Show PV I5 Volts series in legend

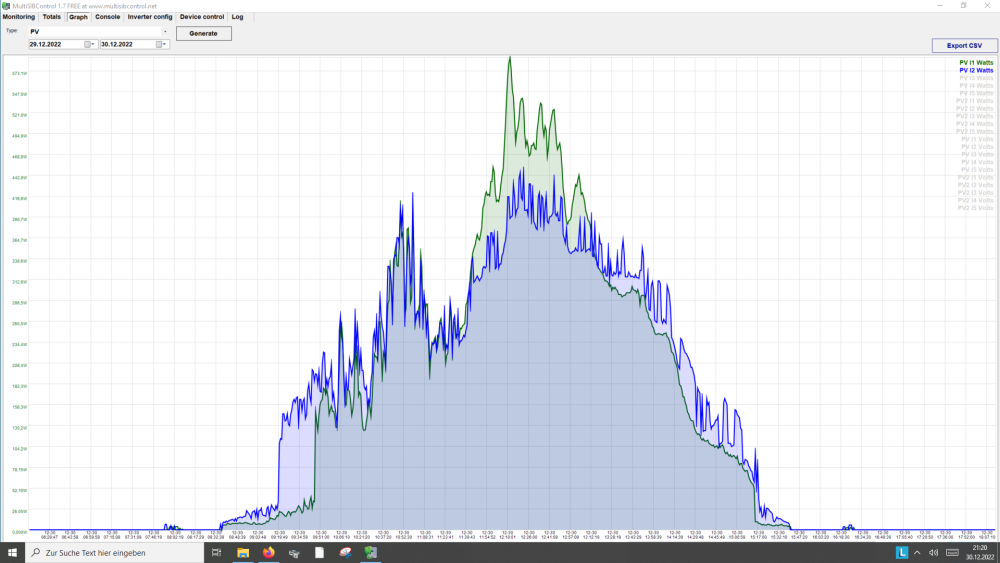point(977,170)
